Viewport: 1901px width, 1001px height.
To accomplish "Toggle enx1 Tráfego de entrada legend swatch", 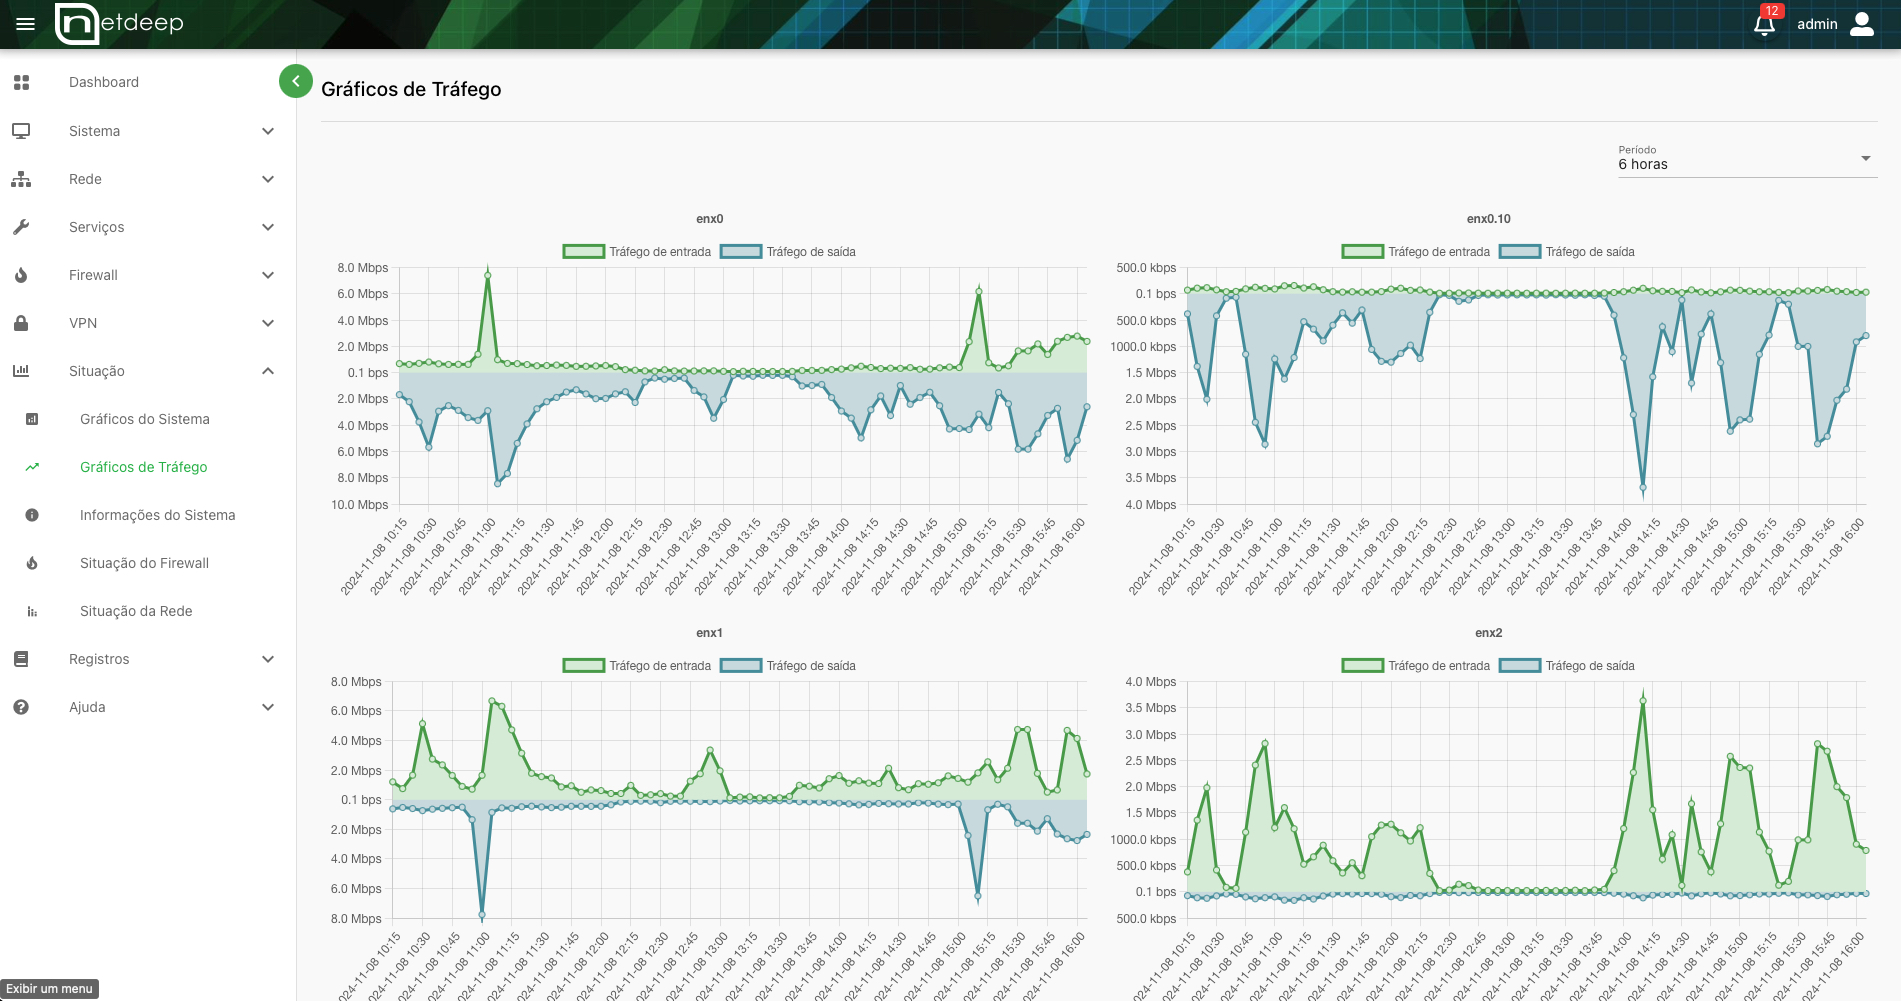I will pos(583,666).
